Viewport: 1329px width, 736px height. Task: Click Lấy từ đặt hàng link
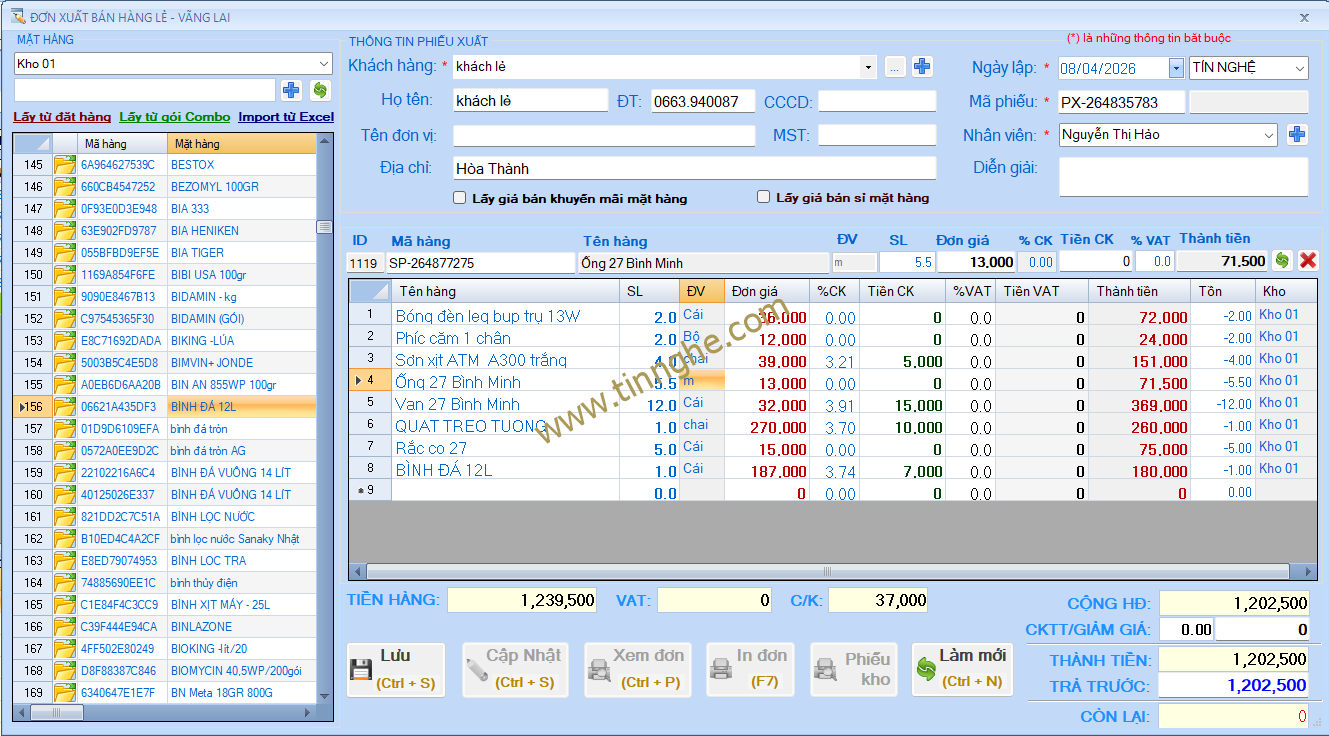(x=62, y=117)
